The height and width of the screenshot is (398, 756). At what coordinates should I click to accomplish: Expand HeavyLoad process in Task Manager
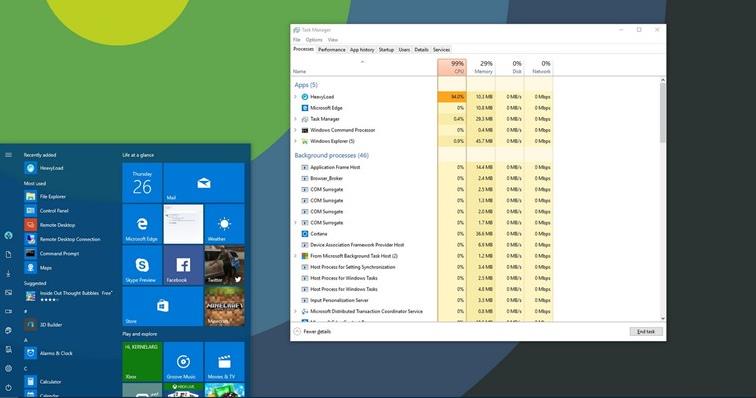296,97
